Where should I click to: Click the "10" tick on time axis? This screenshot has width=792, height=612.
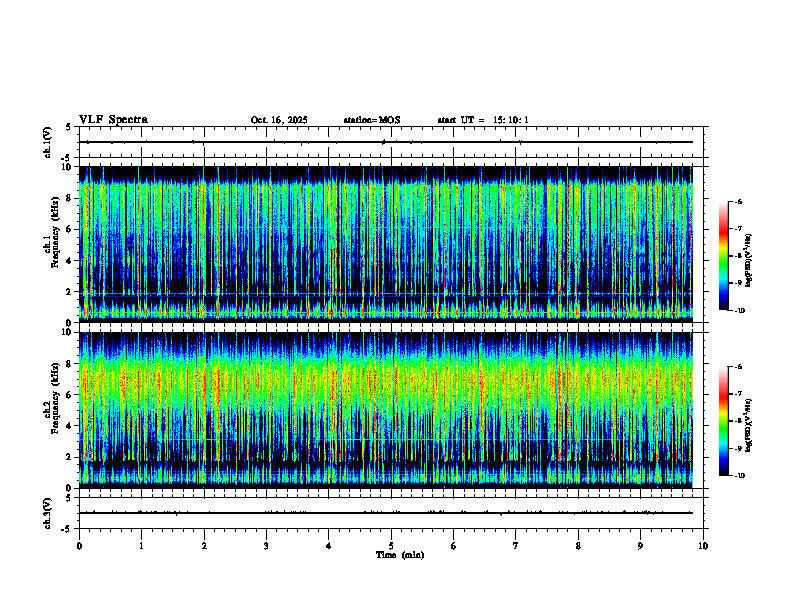pos(703,546)
